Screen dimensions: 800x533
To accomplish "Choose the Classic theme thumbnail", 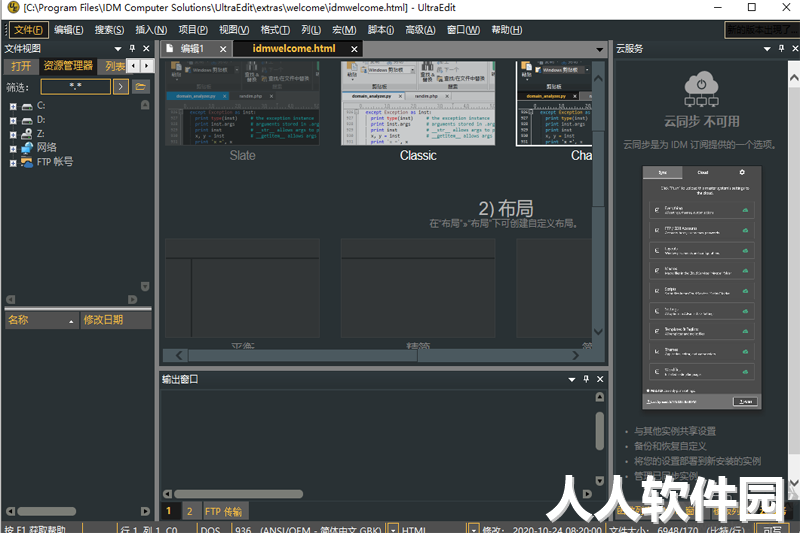I will click(x=418, y=104).
